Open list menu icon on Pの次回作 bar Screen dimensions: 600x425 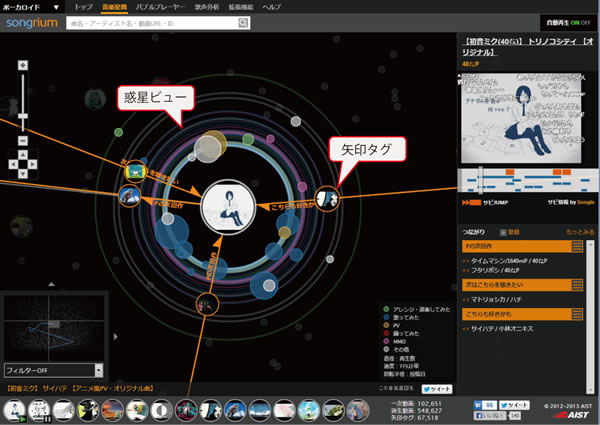click(577, 246)
